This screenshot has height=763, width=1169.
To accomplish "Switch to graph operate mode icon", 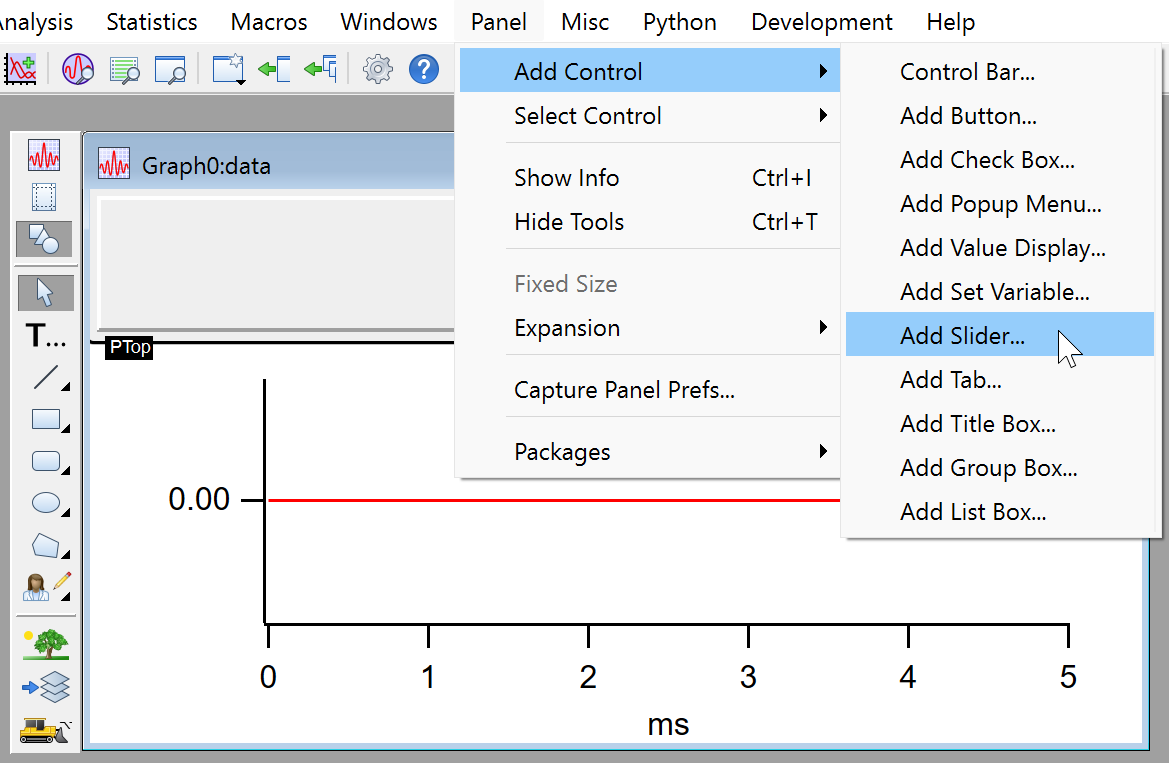I will click(45, 155).
